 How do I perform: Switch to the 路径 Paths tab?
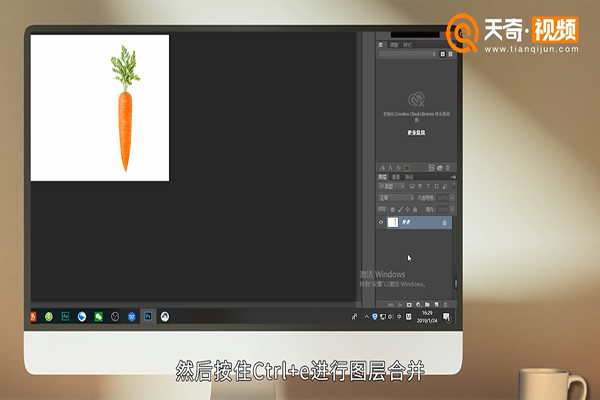(x=409, y=177)
